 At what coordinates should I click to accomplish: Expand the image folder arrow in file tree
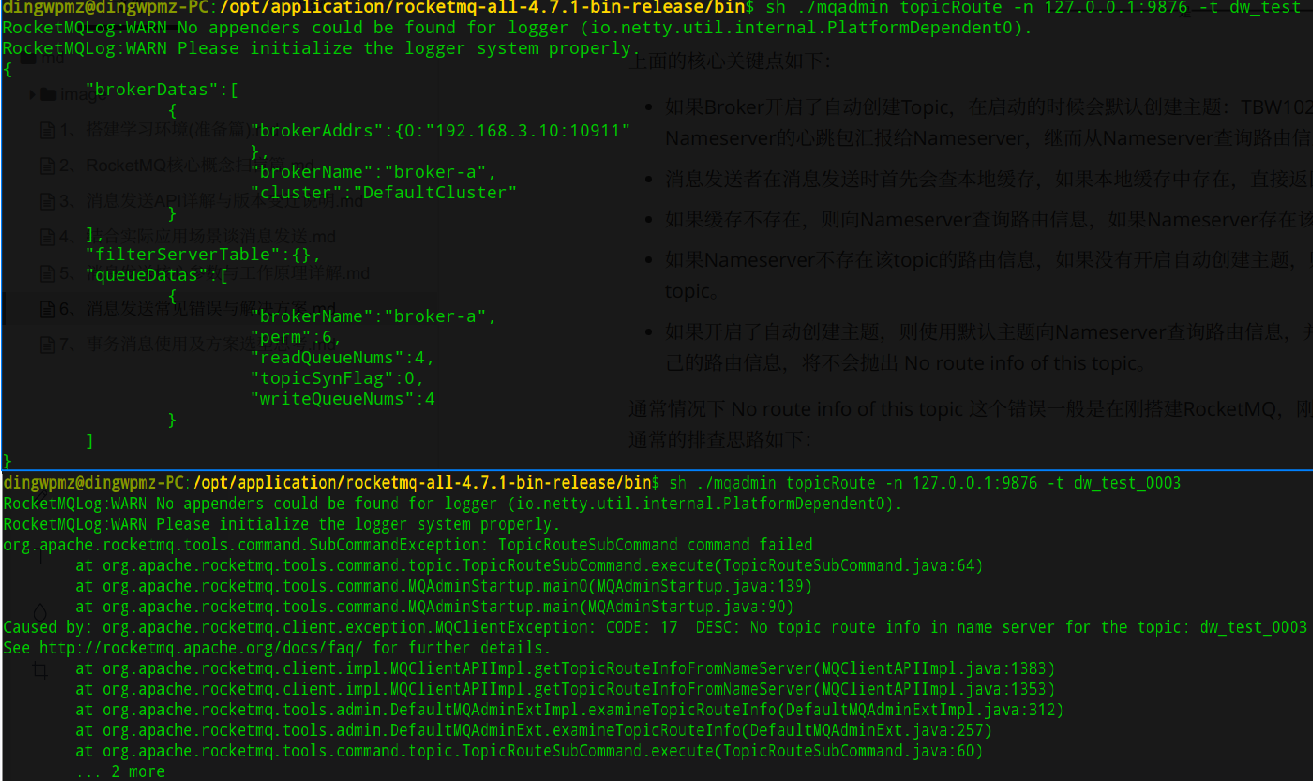(34, 95)
